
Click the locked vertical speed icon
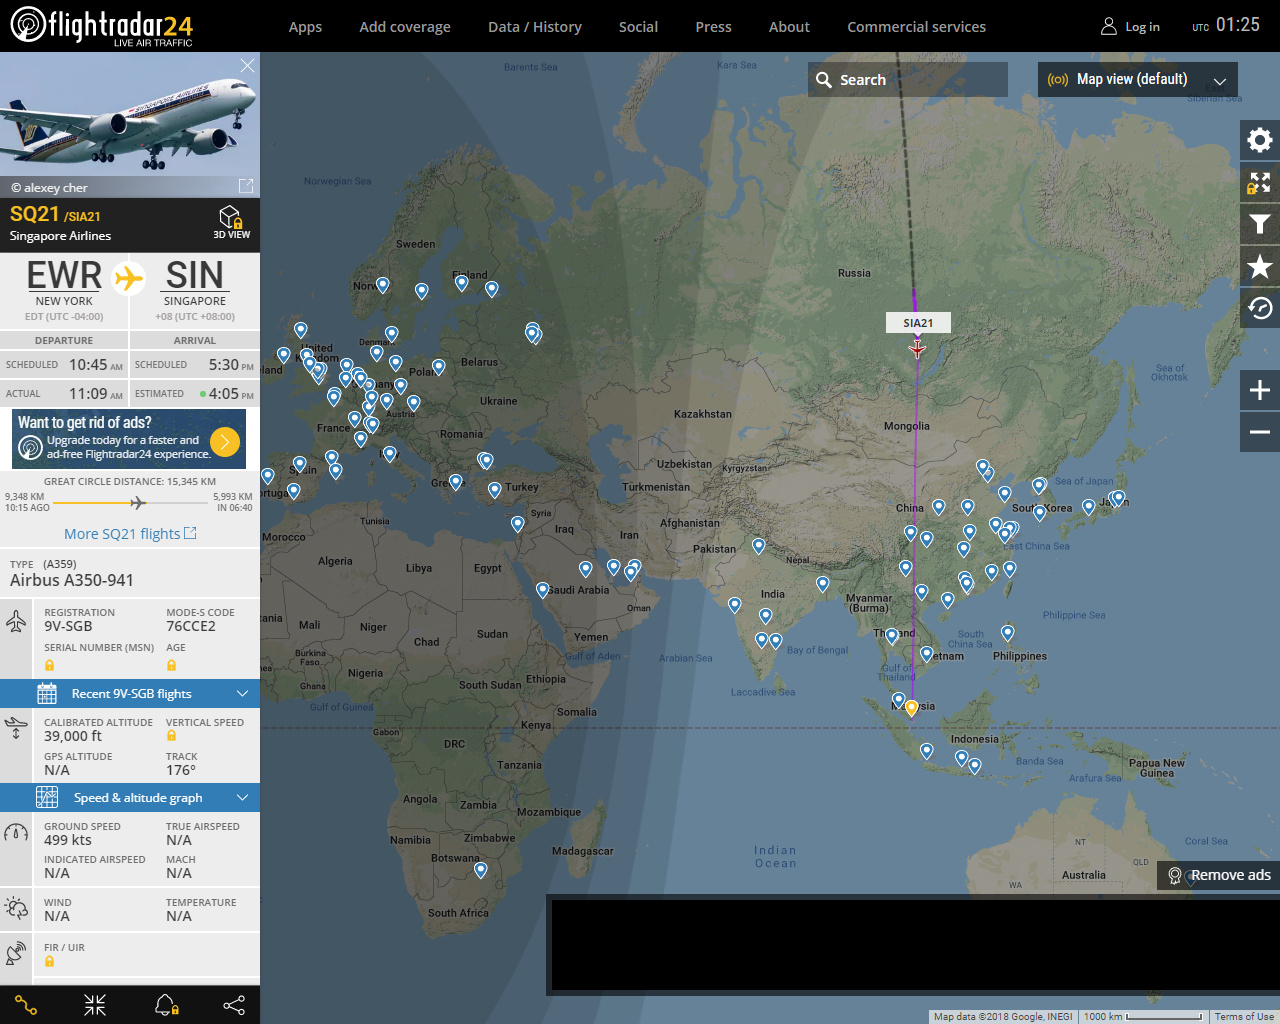[171, 736]
